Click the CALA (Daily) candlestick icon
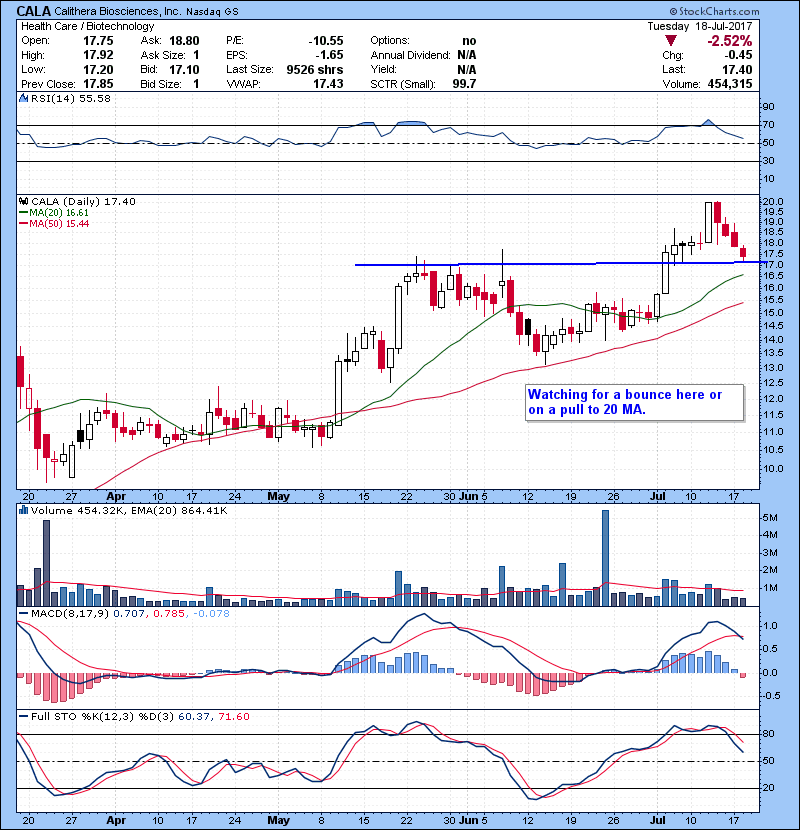The image size is (800, 830). [23, 202]
